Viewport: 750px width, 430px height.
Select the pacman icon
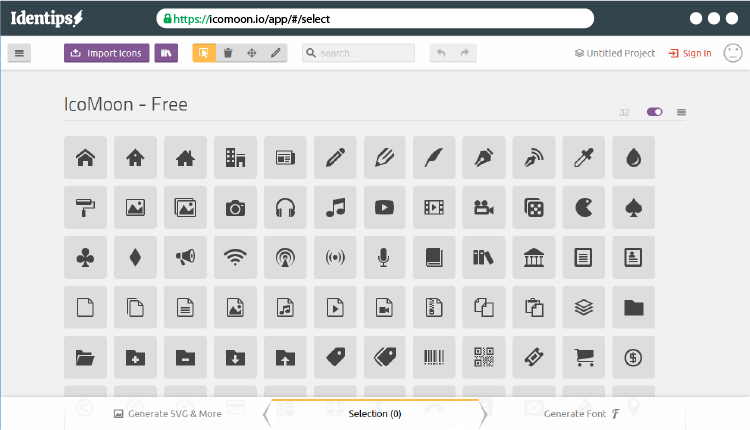click(584, 208)
